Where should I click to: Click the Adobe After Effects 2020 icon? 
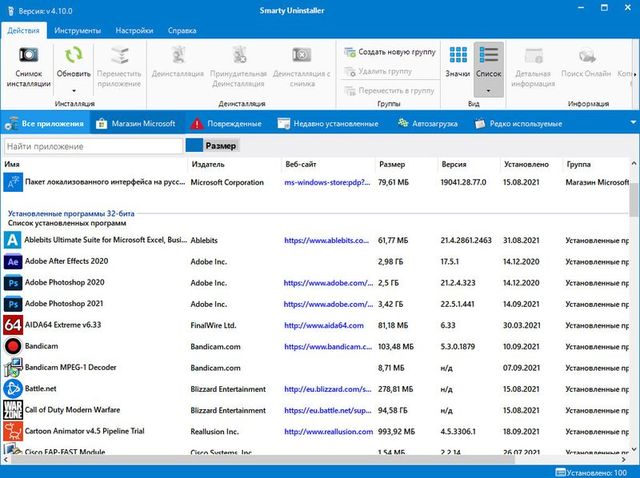click(13, 261)
